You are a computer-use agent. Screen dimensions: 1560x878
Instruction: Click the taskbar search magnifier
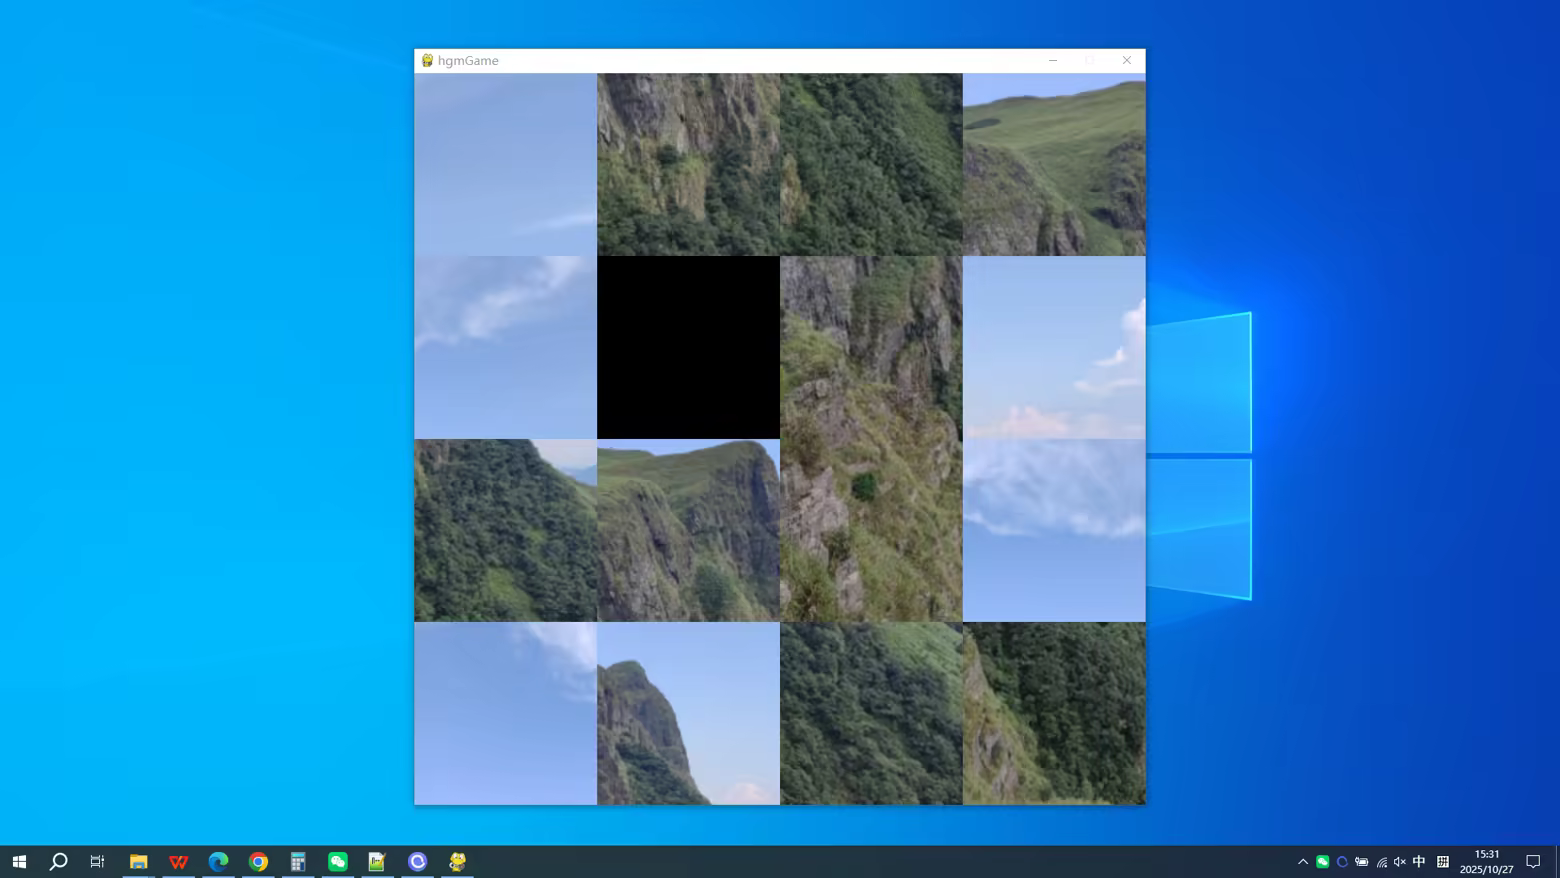tap(58, 861)
